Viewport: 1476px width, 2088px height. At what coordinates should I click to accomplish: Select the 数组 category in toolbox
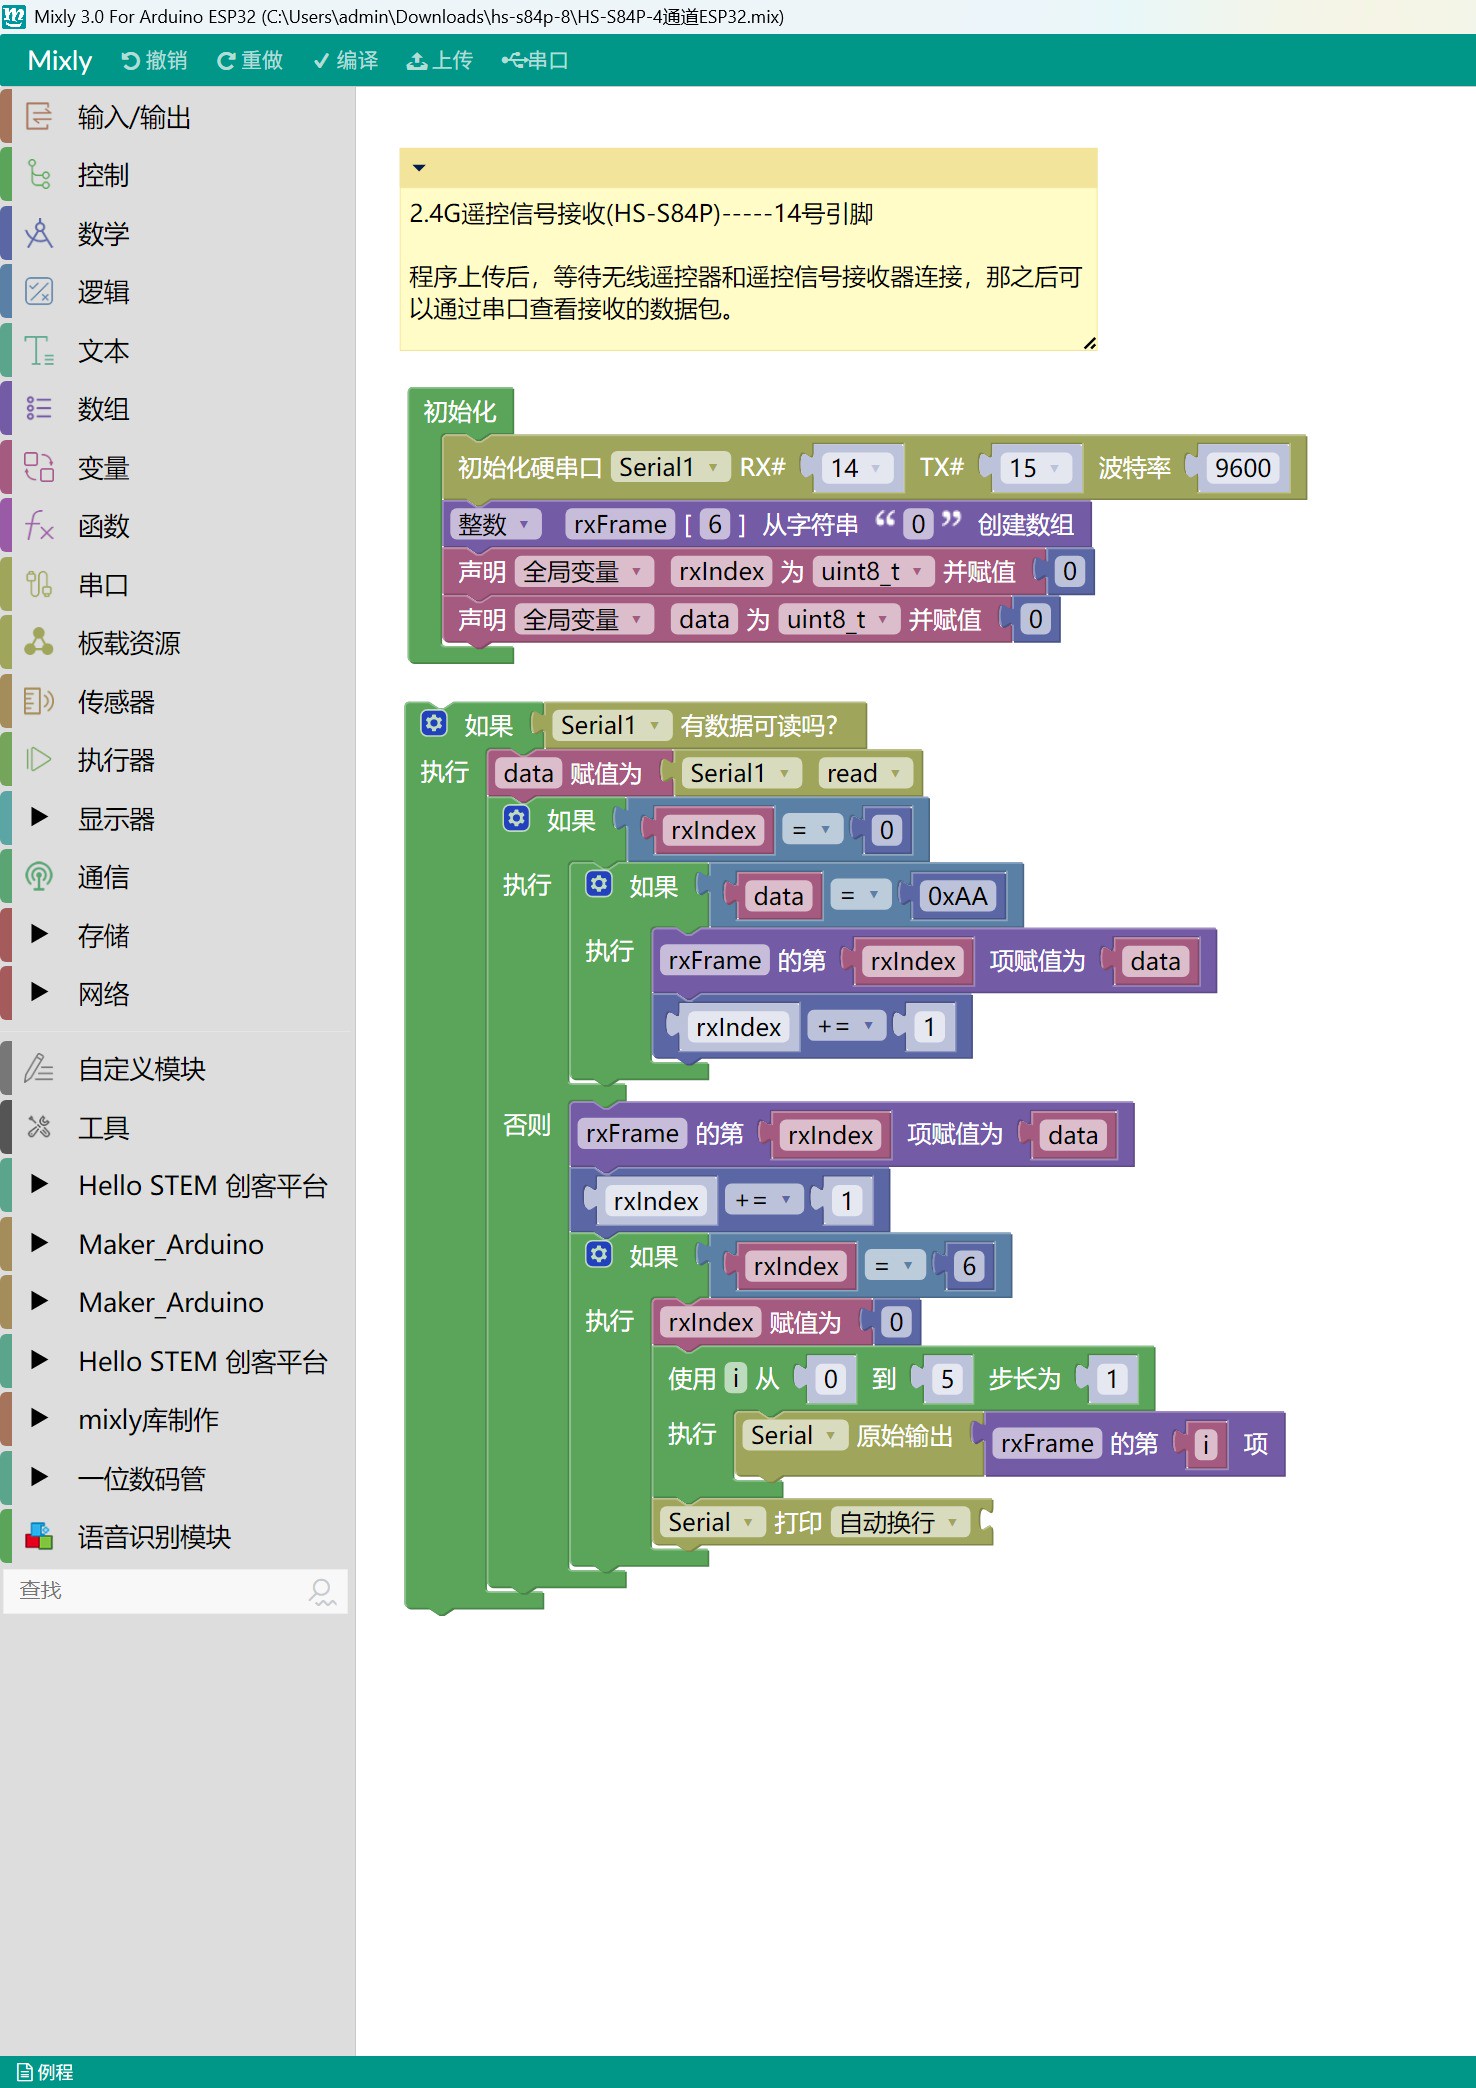[178, 409]
